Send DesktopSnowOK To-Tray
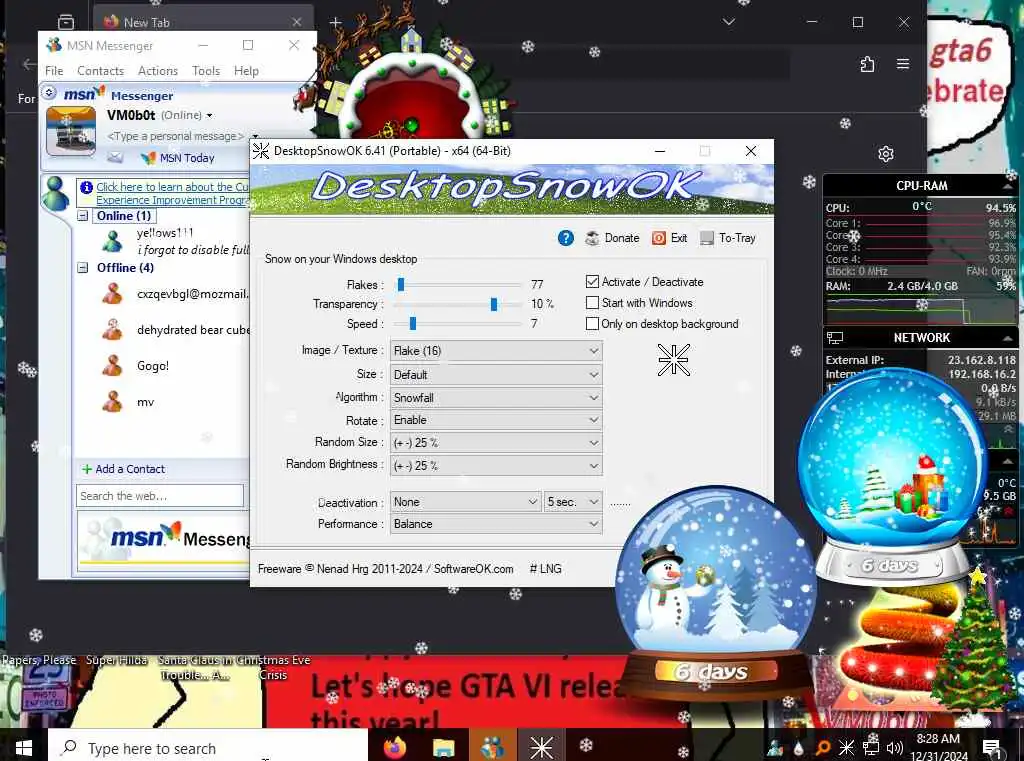Screen dimensions: 1024x761 [x=727, y=238]
